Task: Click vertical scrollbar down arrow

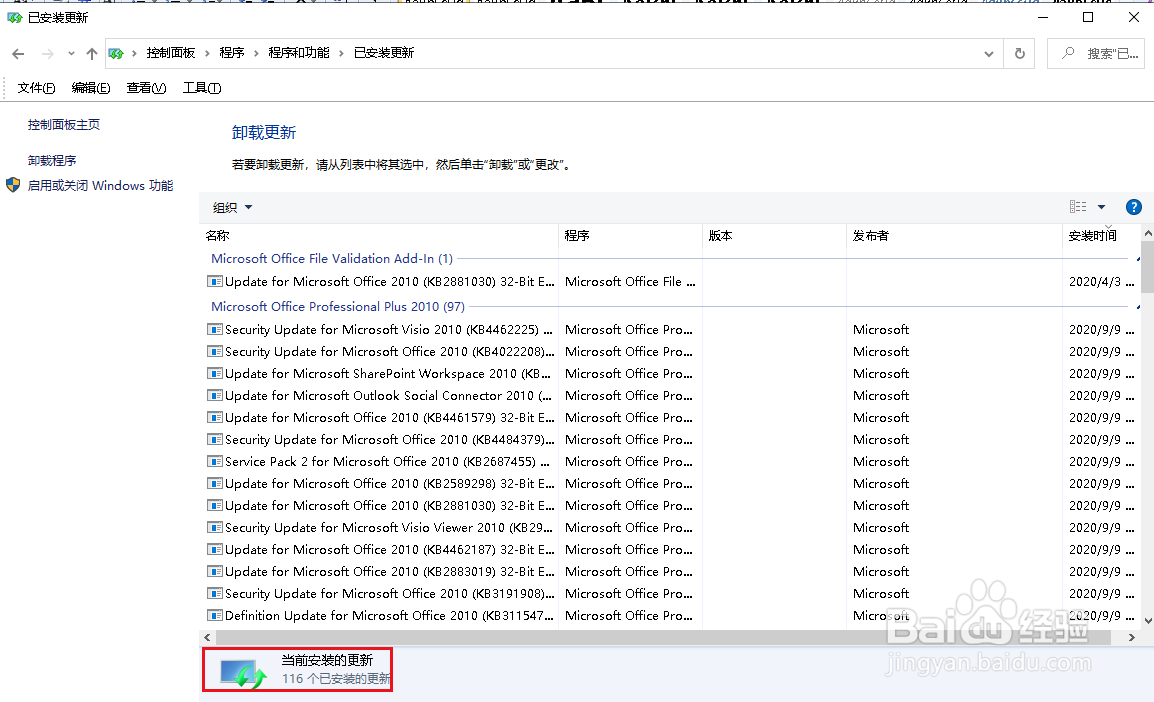Action: click(1147, 620)
